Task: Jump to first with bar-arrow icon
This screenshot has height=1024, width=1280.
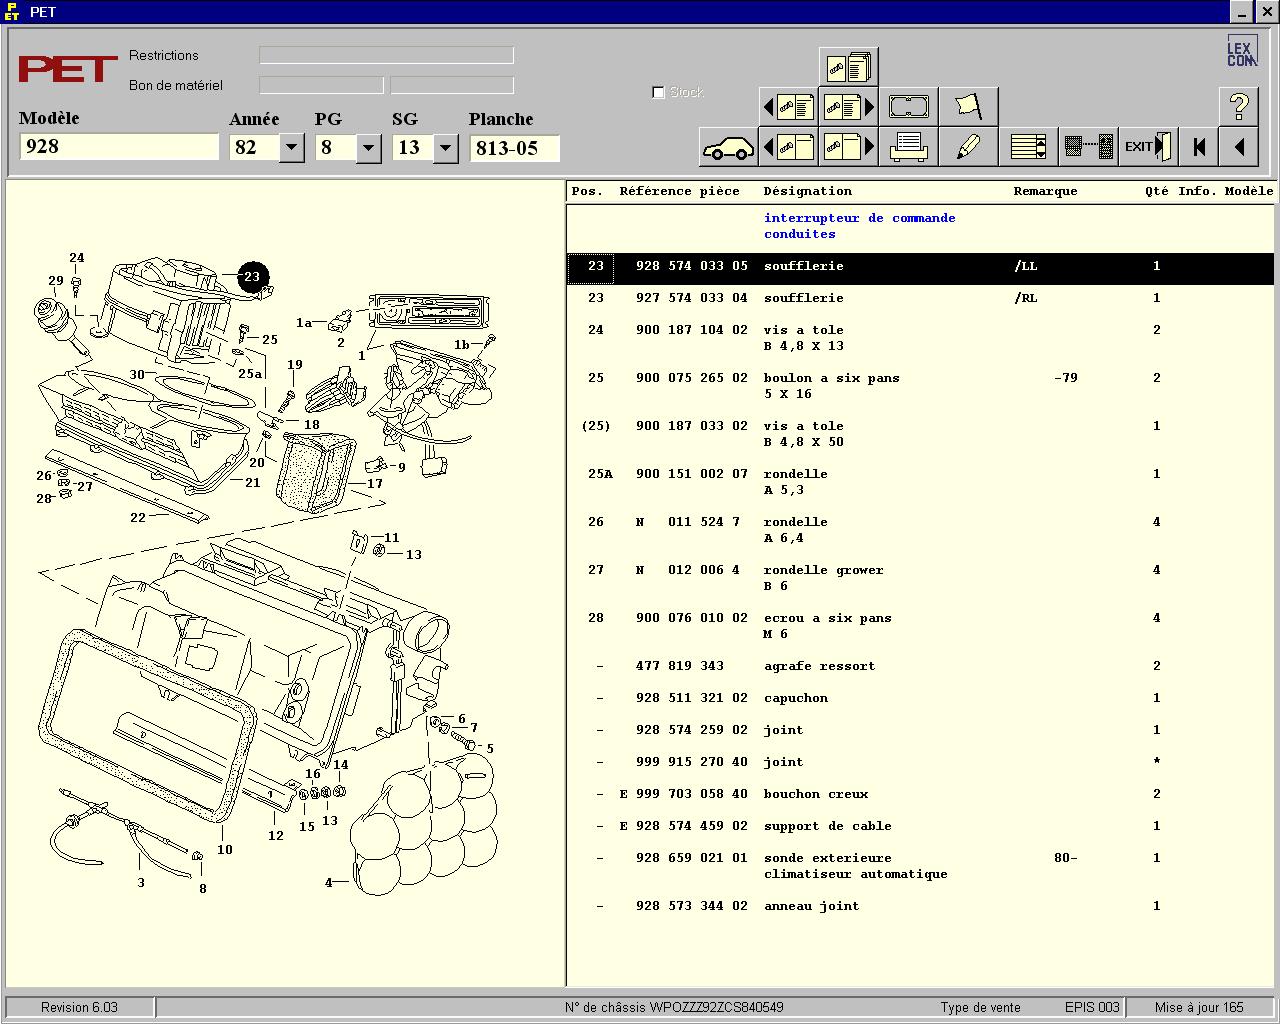Action: point(1199,148)
